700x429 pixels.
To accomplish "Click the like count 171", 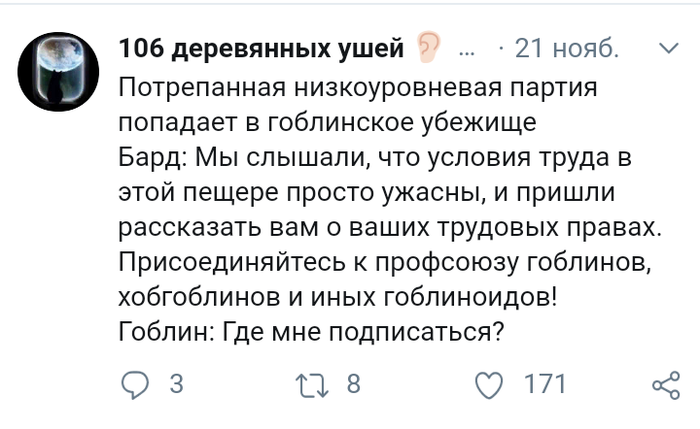I will point(545,385).
